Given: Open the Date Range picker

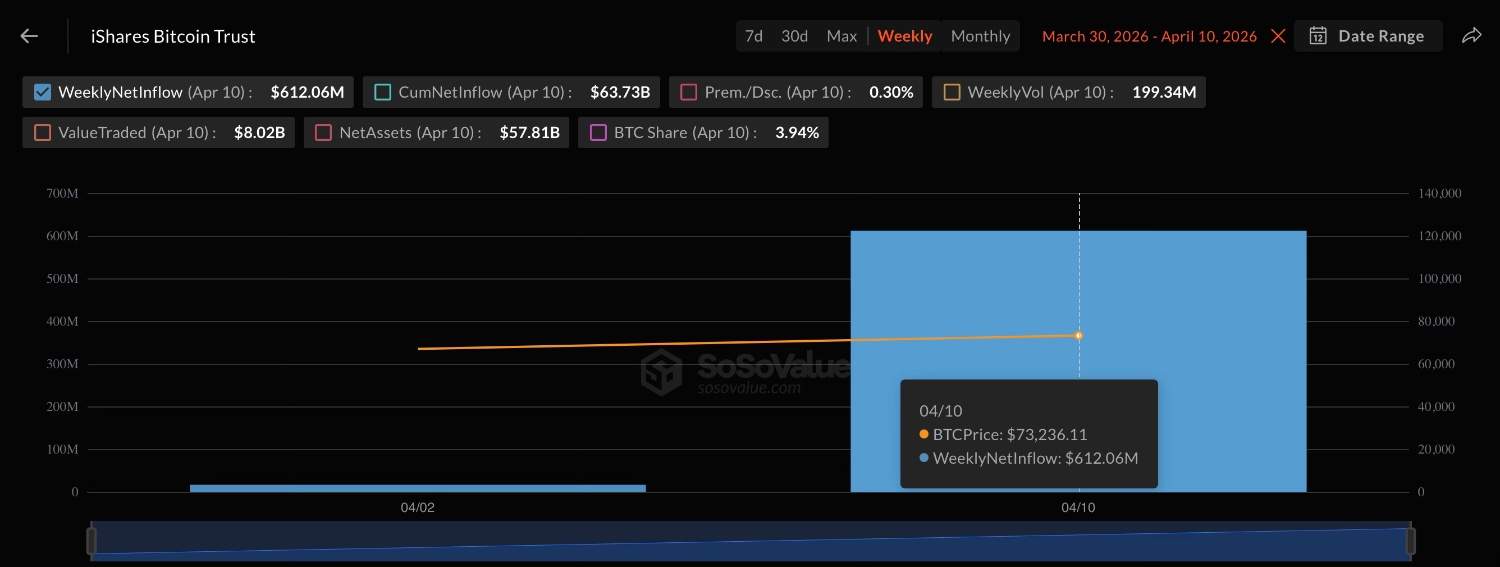Looking at the screenshot, I should (x=1368, y=36).
